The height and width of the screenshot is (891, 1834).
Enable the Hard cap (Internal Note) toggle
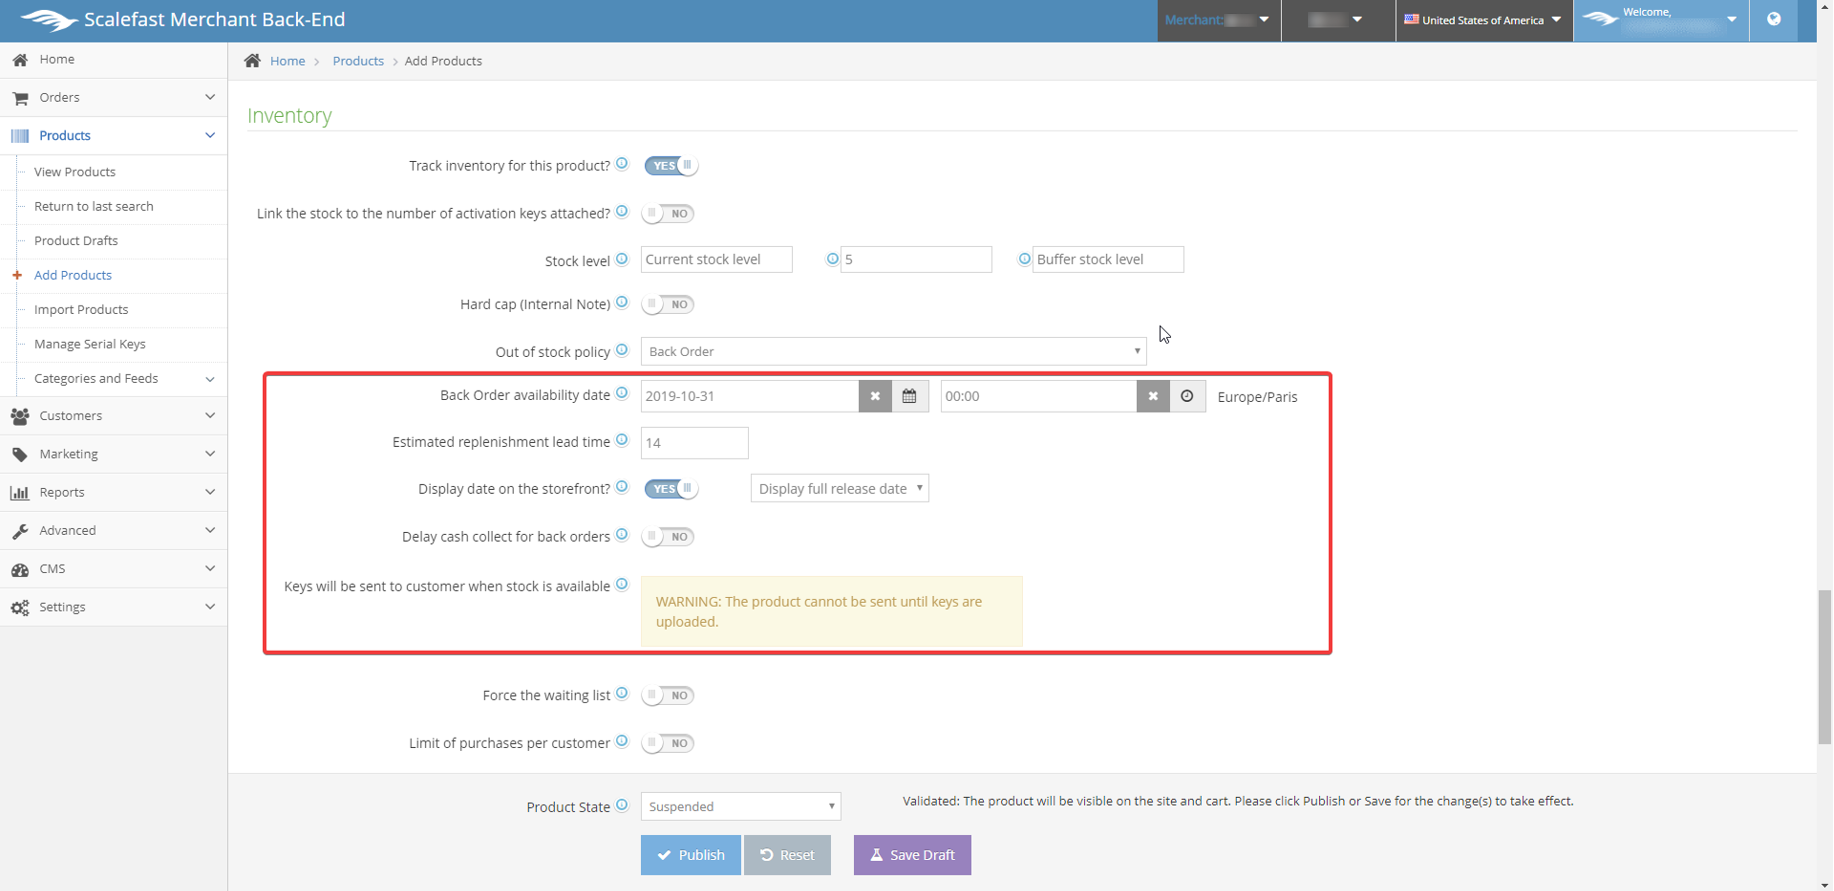point(669,304)
